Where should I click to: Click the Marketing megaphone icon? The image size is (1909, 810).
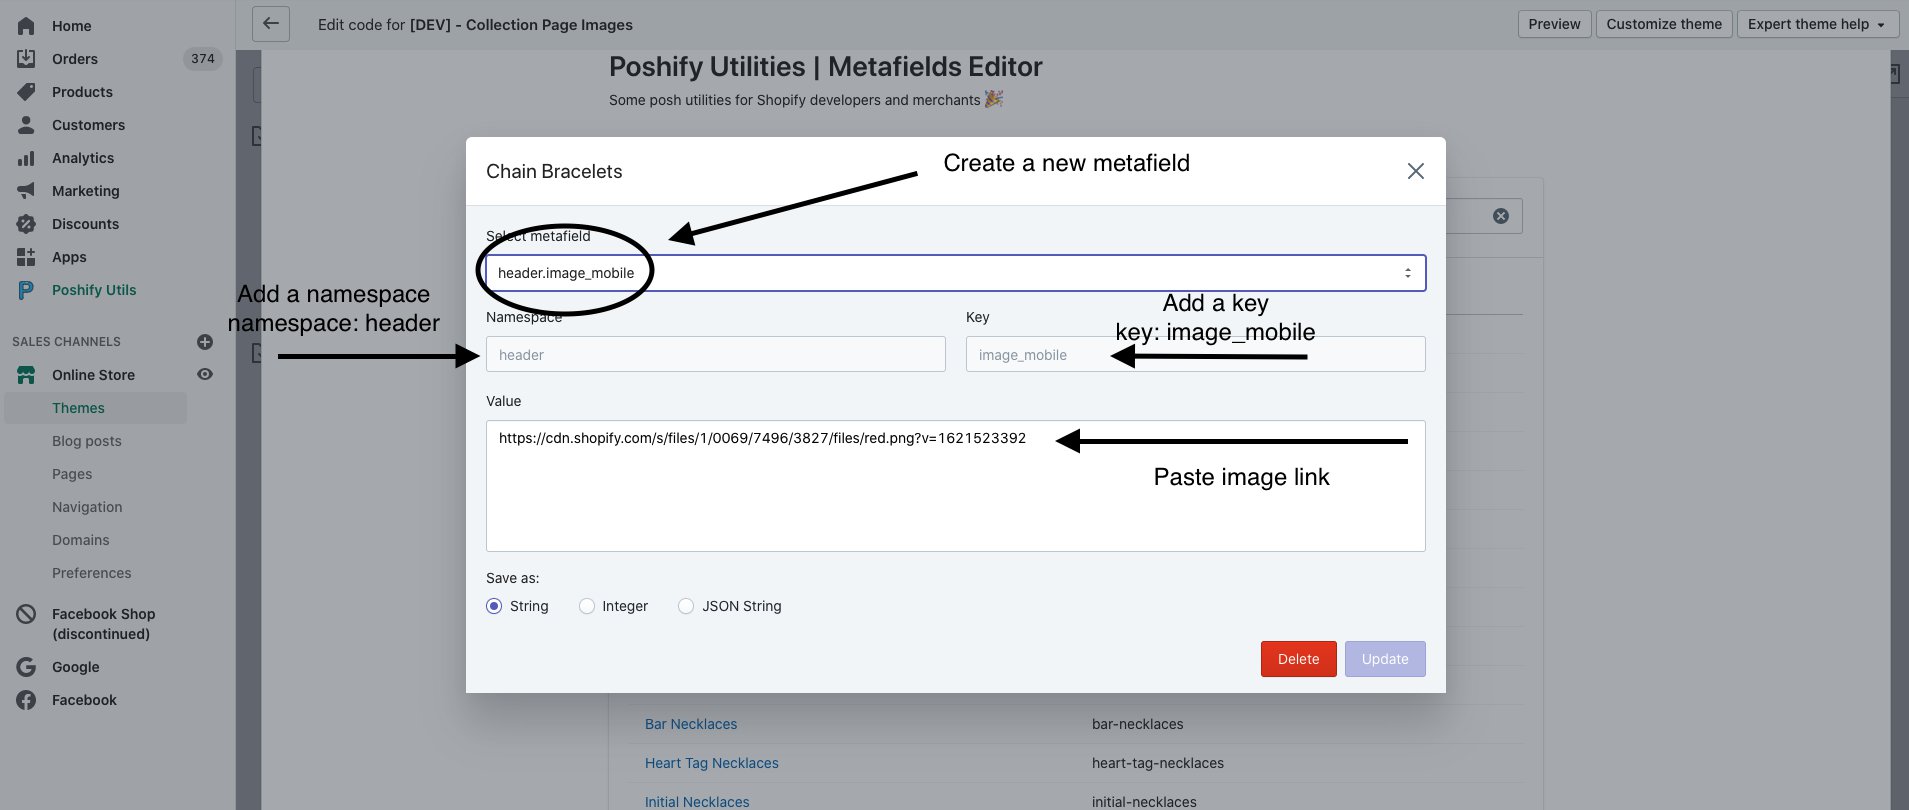tap(26, 191)
